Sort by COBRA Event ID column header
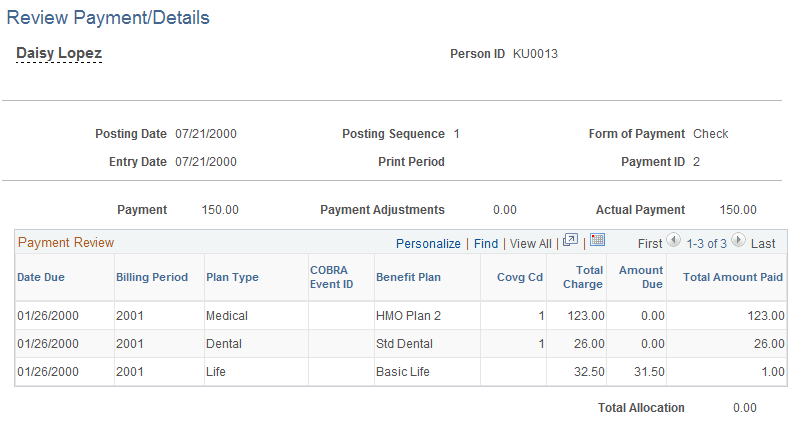796x423 pixels. [x=331, y=277]
